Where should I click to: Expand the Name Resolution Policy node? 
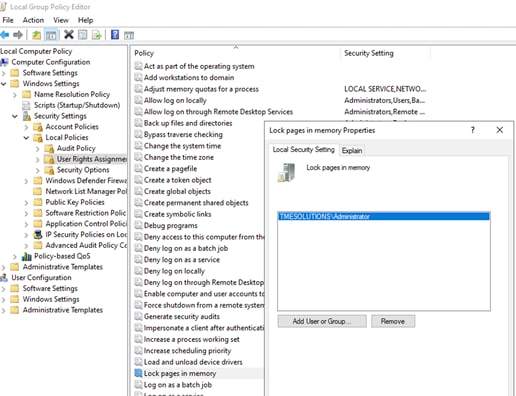[x=15, y=95]
